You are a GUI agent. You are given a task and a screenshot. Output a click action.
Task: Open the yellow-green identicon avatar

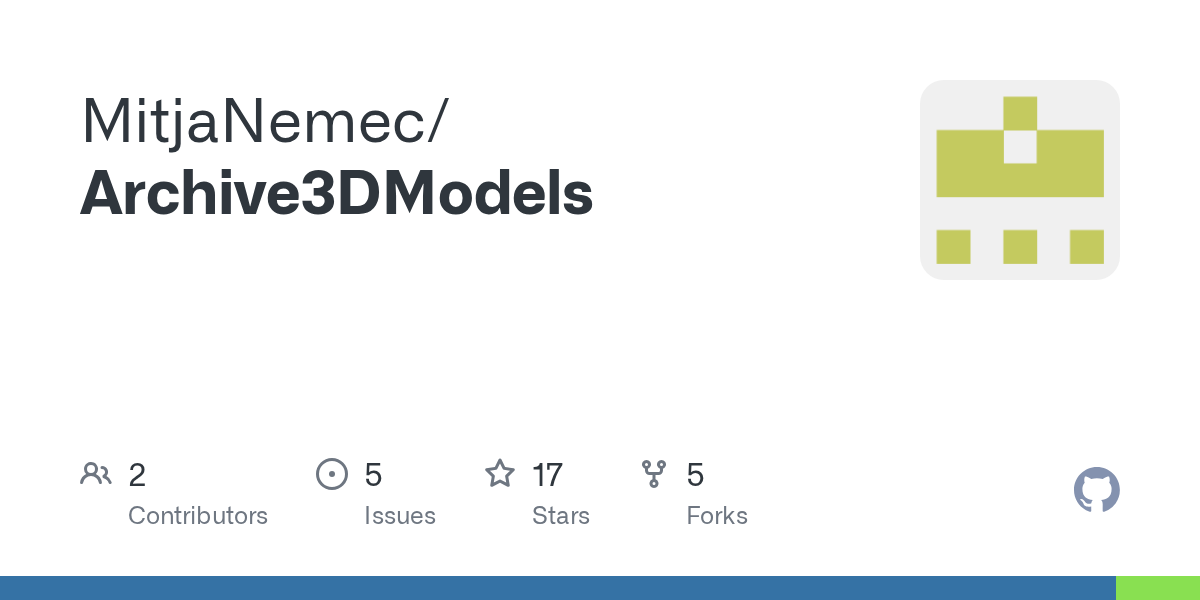[1019, 180]
